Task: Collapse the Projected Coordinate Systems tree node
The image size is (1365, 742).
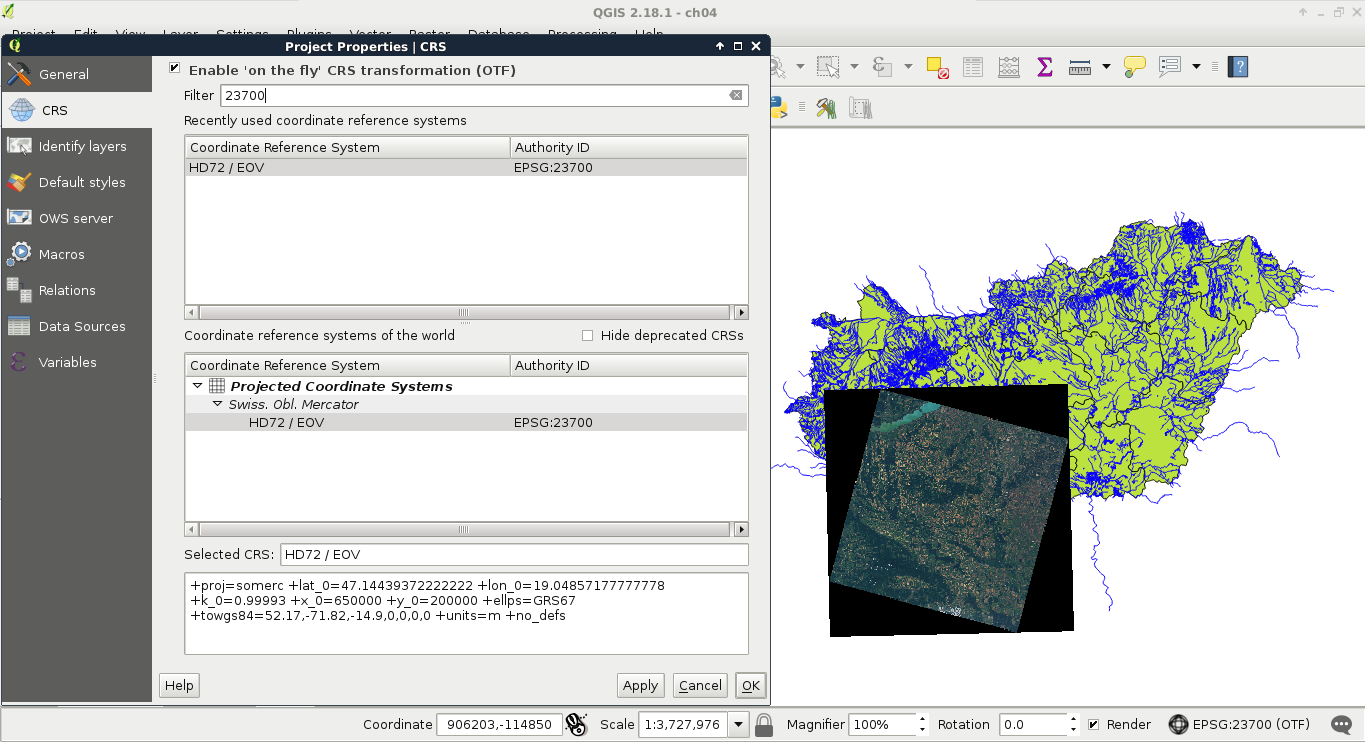Action: click(x=197, y=386)
